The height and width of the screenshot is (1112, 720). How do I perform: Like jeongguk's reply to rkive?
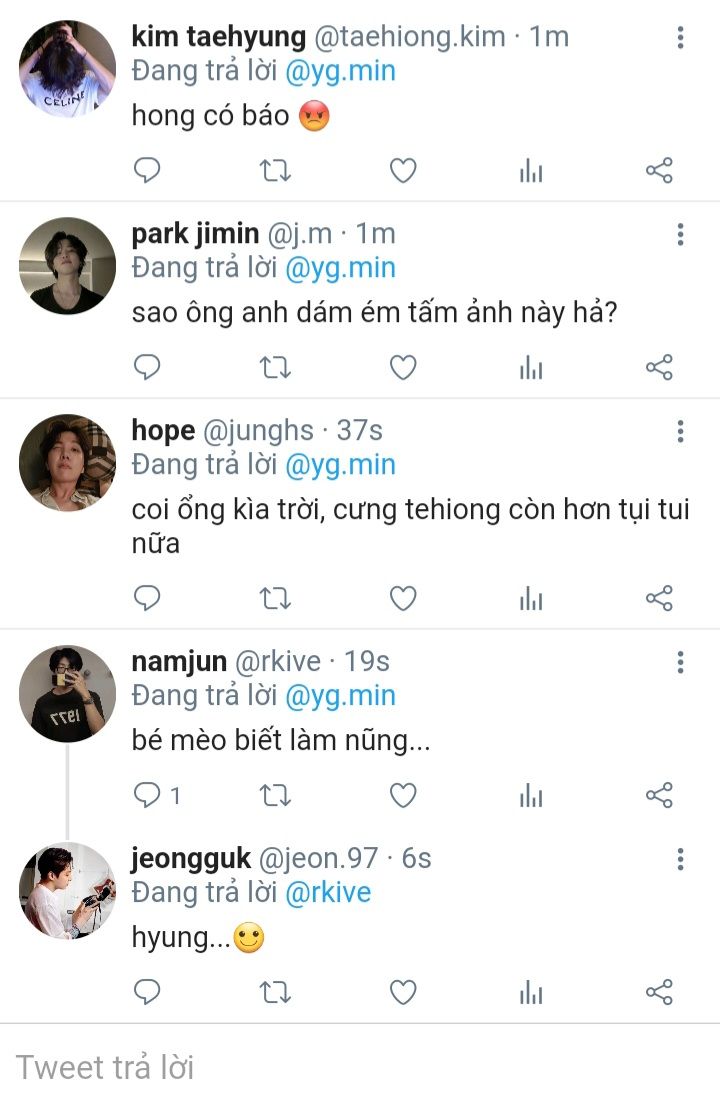click(x=403, y=992)
